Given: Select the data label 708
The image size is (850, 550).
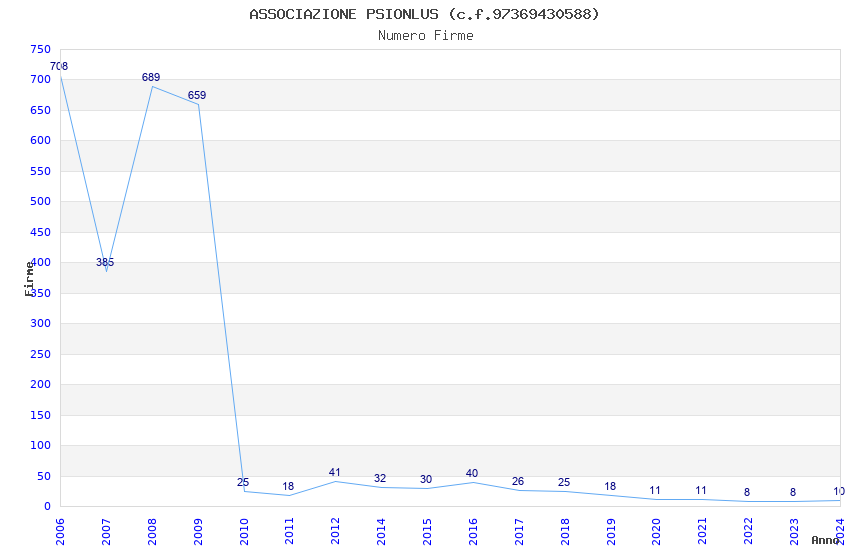Looking at the screenshot, I should [59, 66].
